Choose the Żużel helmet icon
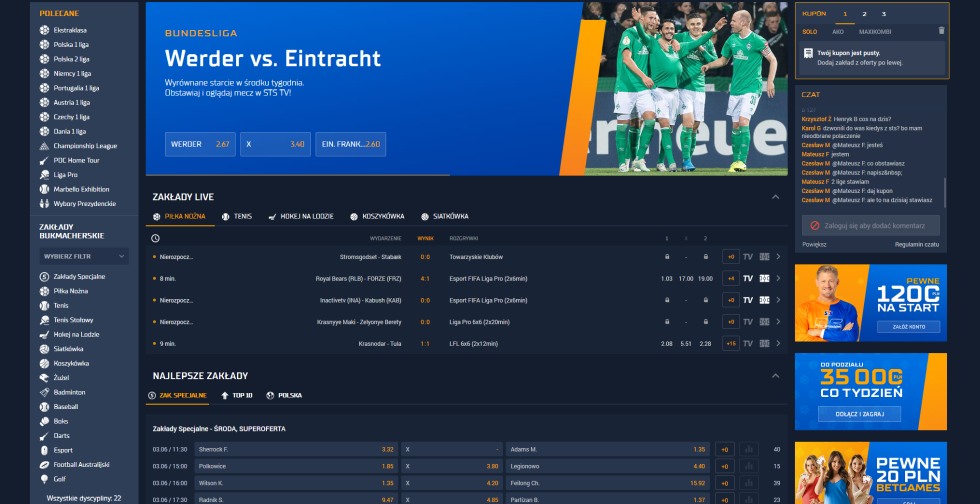 (44, 378)
